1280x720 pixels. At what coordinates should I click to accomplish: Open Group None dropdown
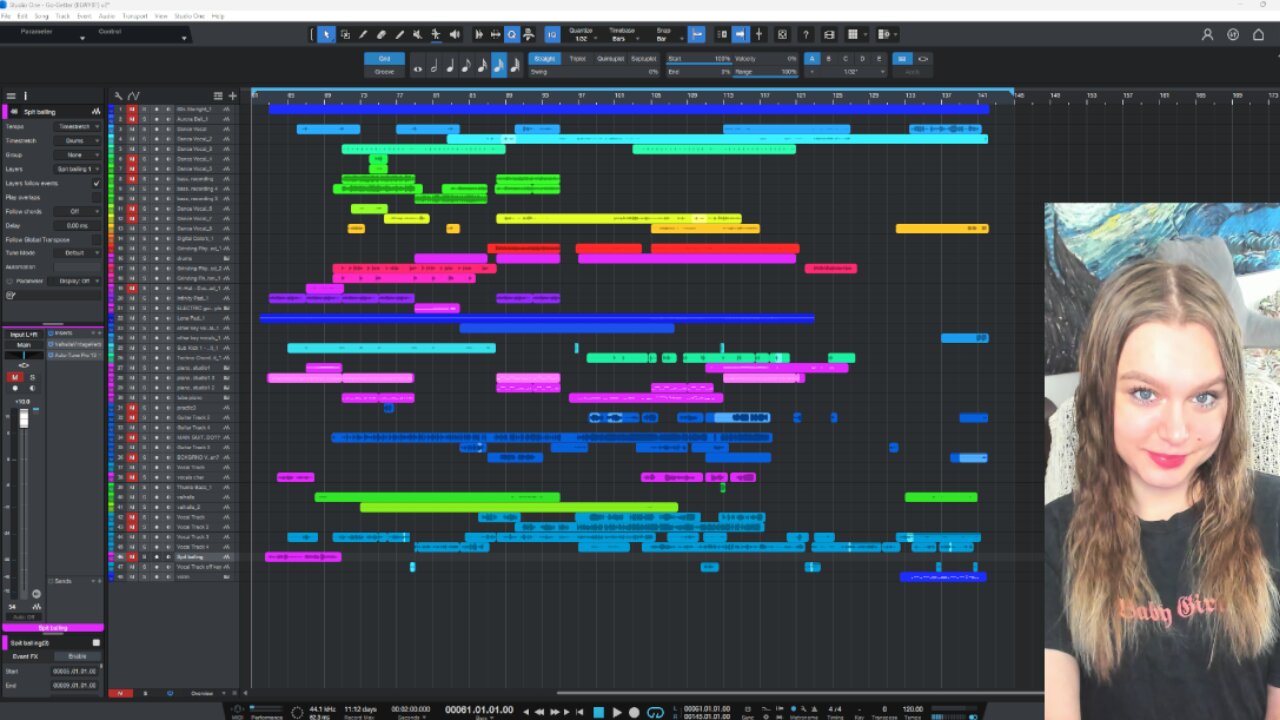pyautogui.click(x=78, y=155)
